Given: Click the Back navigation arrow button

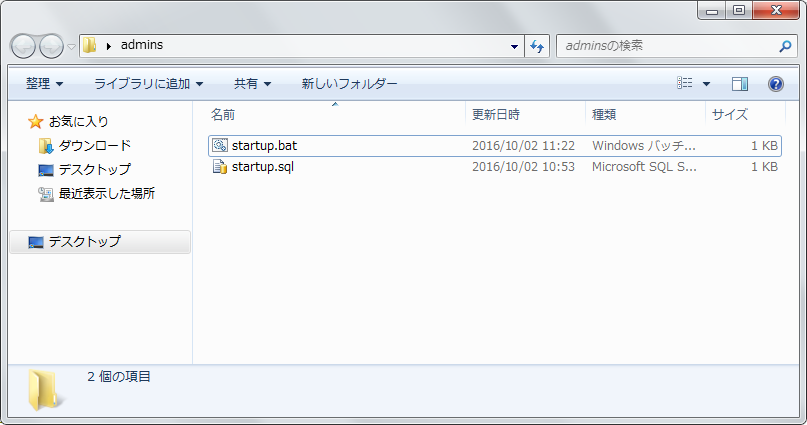Looking at the screenshot, I should 24,46.
